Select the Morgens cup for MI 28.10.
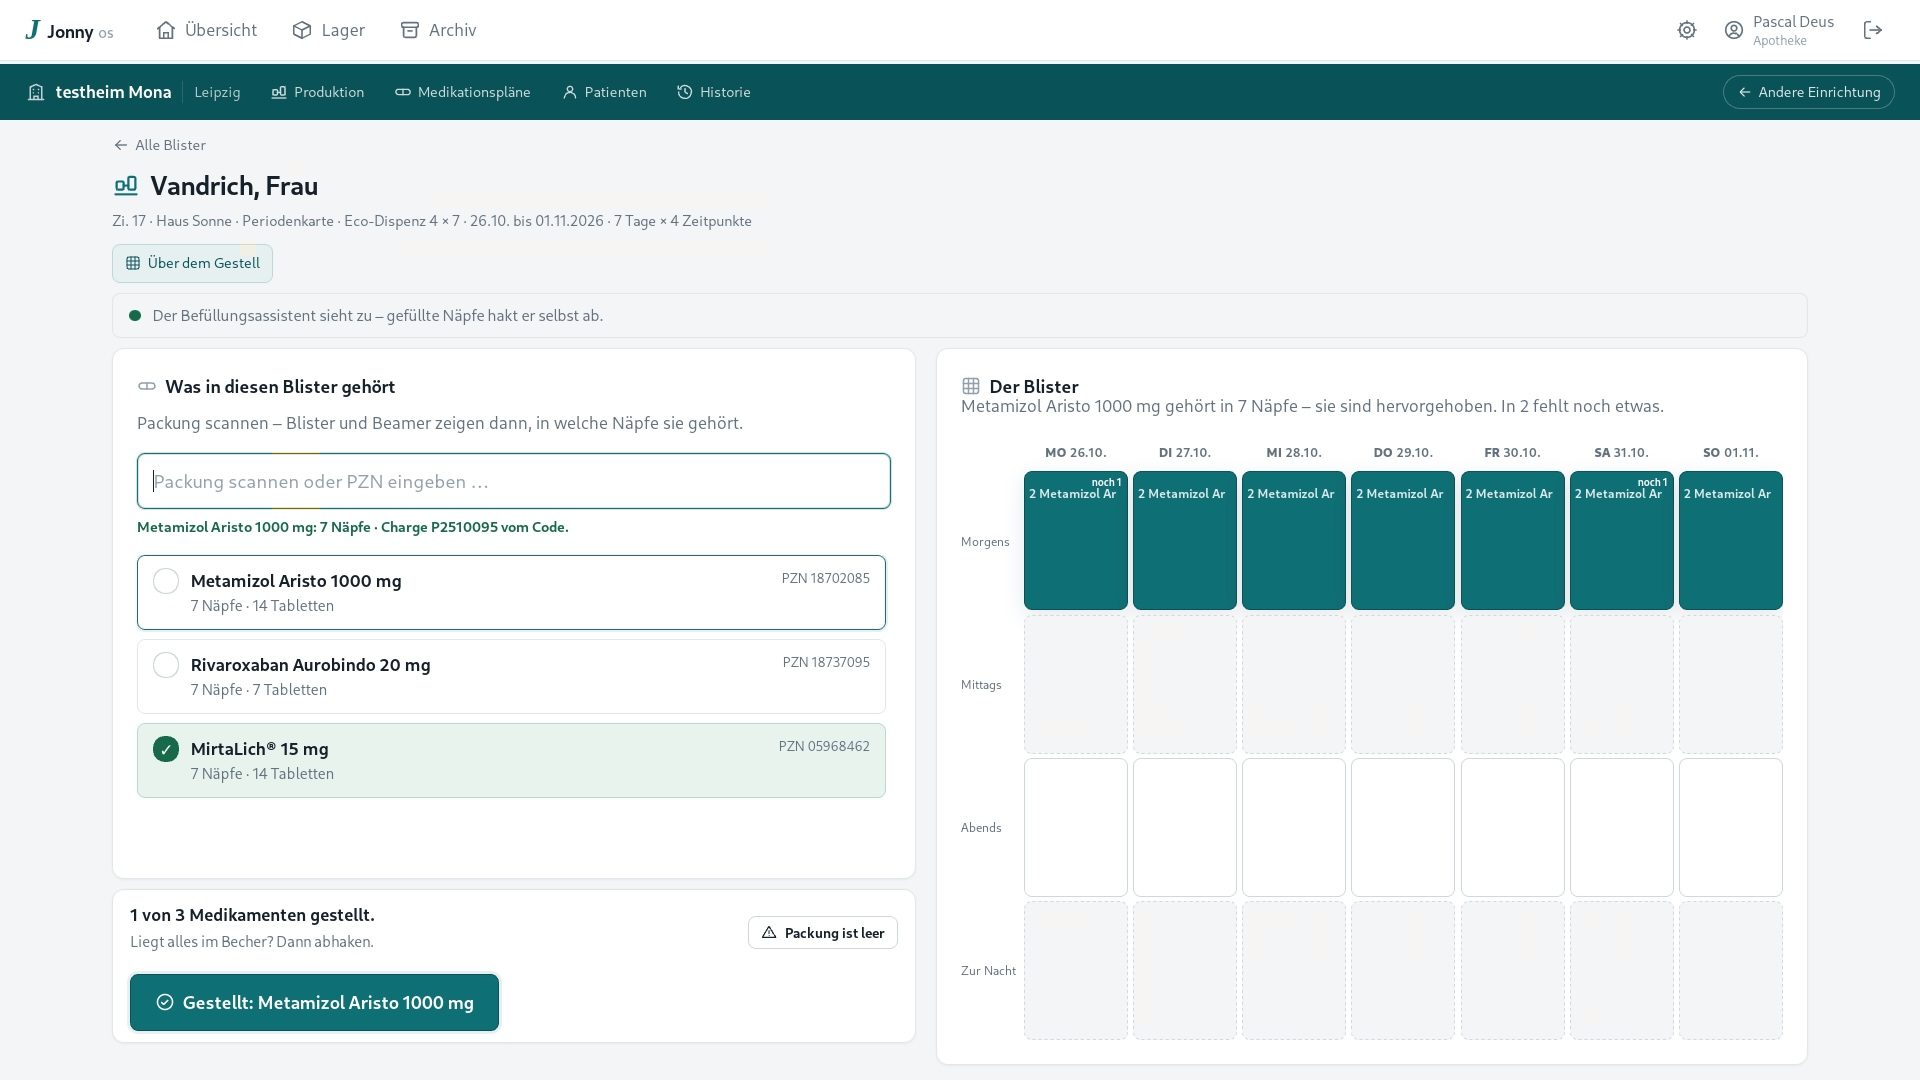The width and height of the screenshot is (1920, 1080). (x=1294, y=540)
